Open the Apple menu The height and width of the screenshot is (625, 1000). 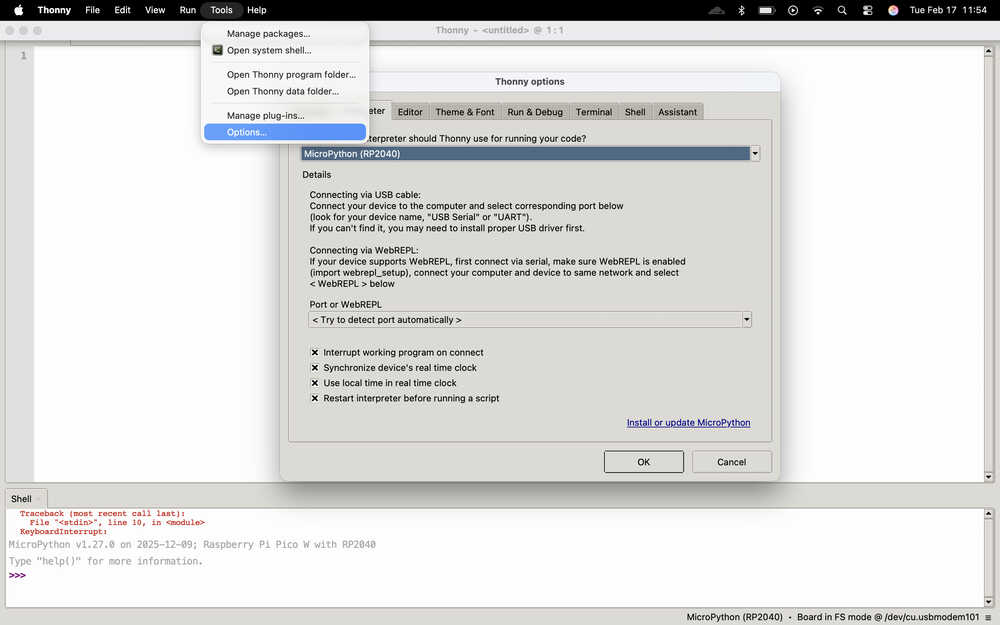[18, 10]
